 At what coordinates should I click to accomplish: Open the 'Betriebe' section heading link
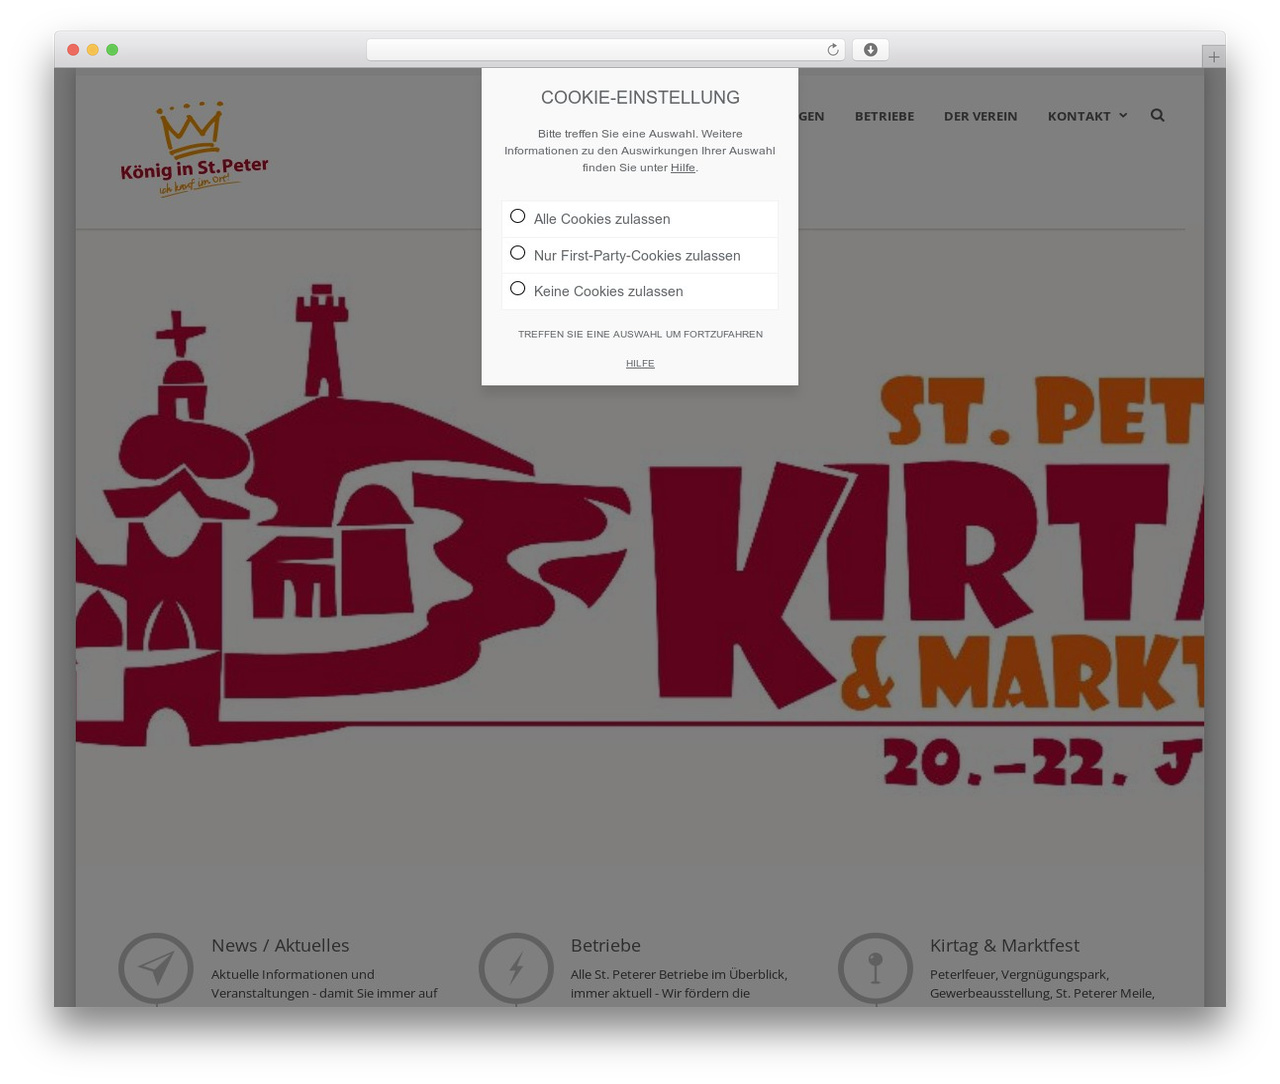tap(605, 945)
